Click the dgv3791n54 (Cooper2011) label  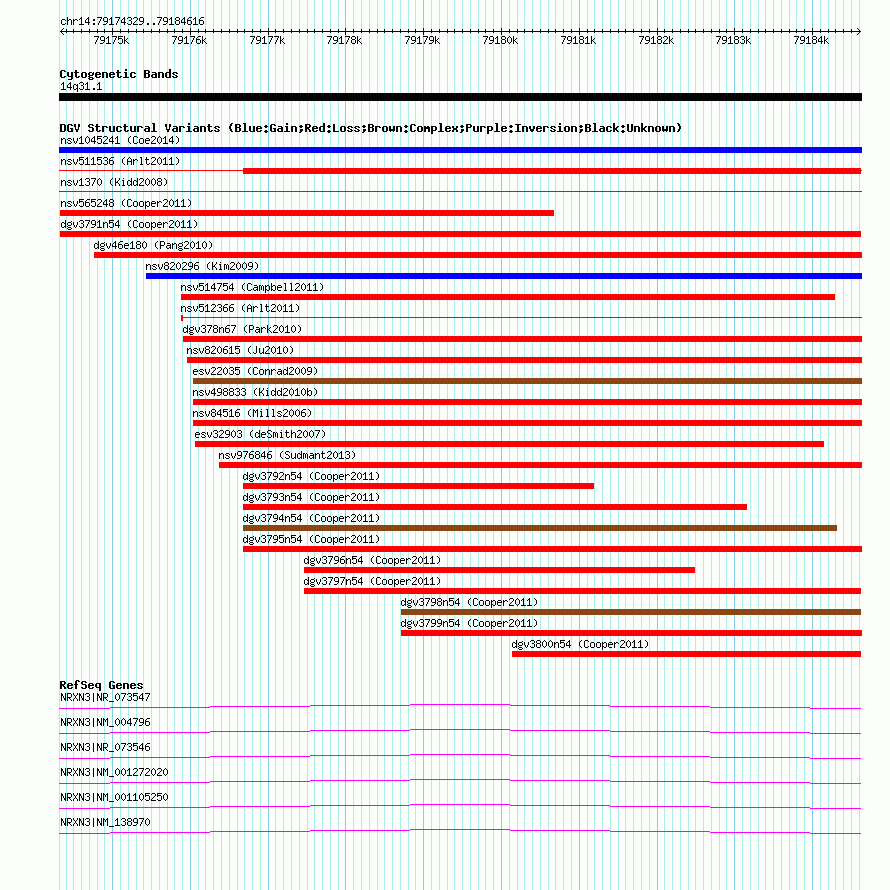pyautogui.click(x=129, y=224)
